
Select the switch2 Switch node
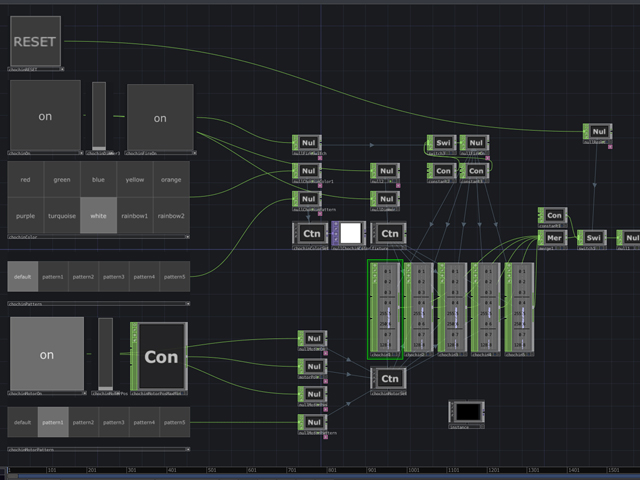[592, 238]
